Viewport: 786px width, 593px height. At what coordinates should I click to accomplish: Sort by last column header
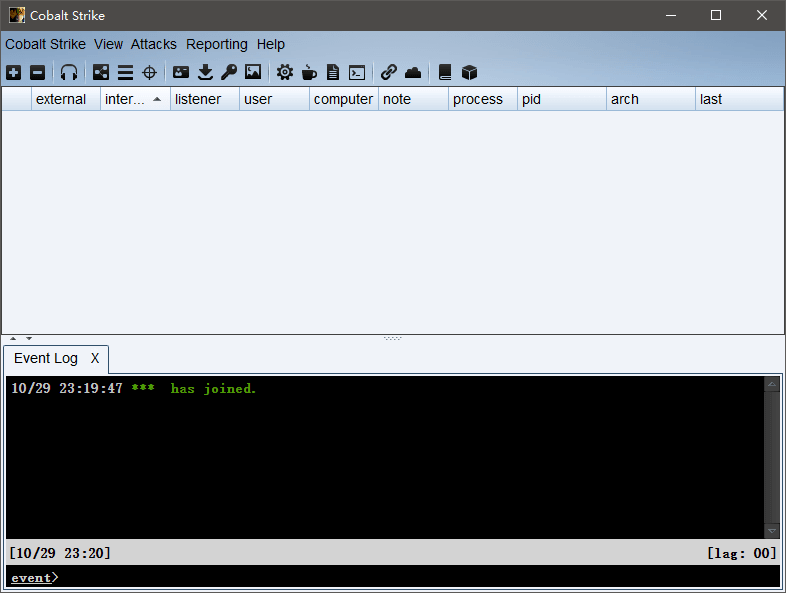pos(739,99)
